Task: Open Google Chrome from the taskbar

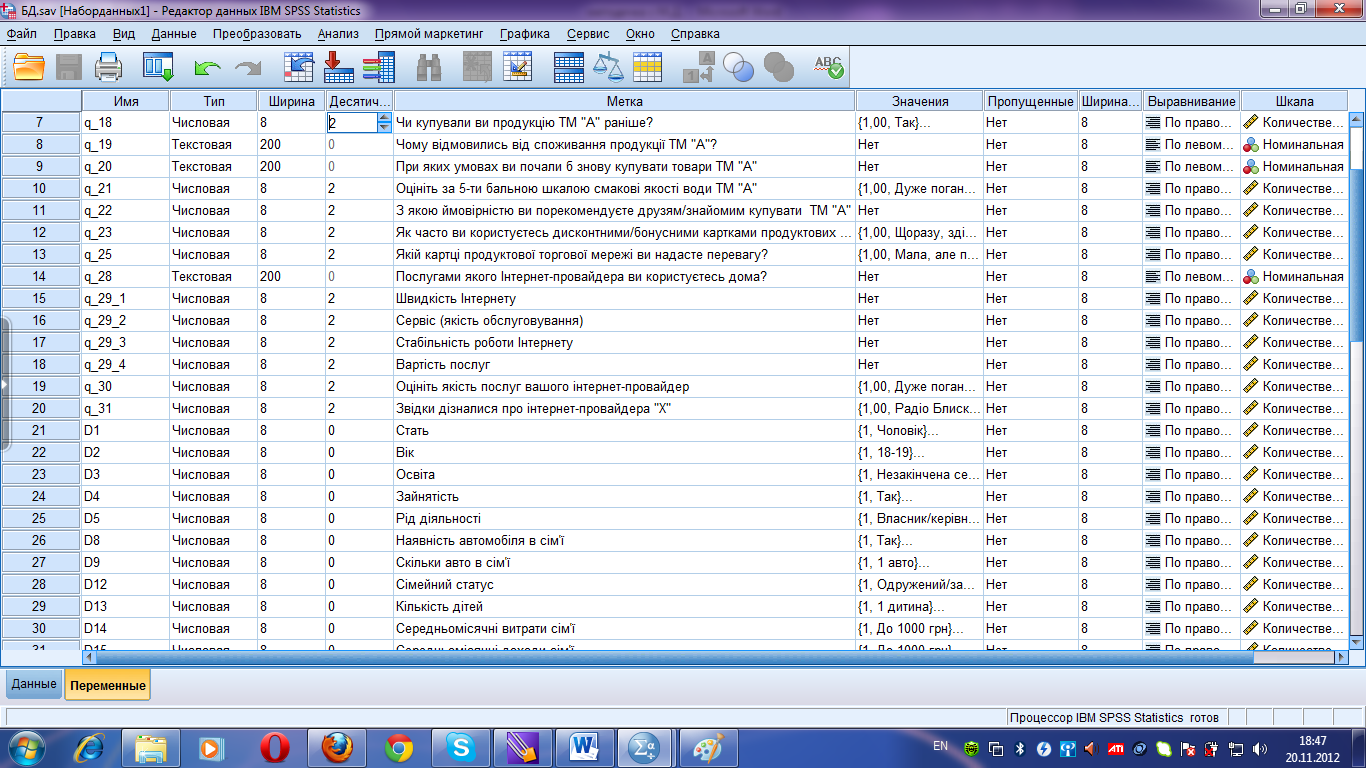Action: click(399, 747)
